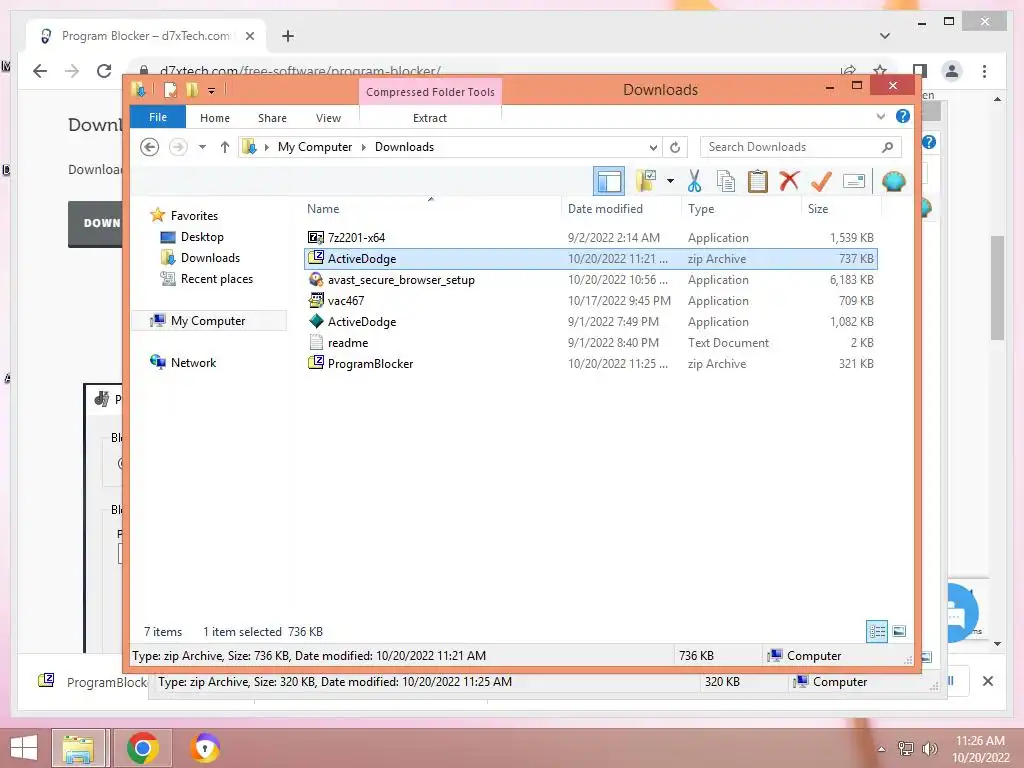
Task: Open the Windows Start button
Action: click(24, 748)
